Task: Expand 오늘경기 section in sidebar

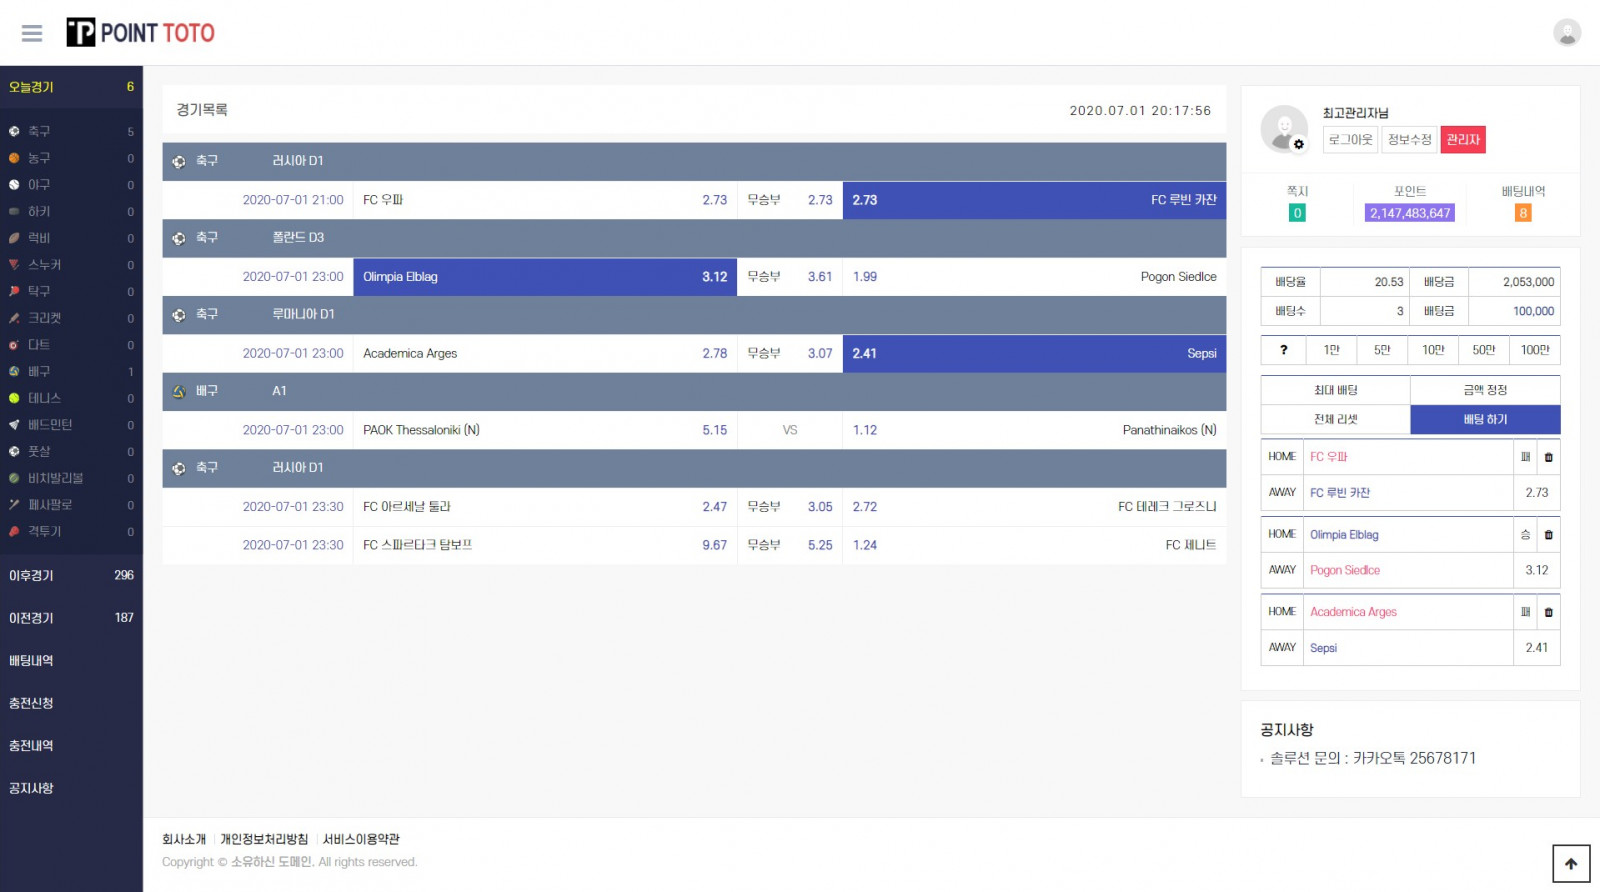Action: tap(70, 87)
